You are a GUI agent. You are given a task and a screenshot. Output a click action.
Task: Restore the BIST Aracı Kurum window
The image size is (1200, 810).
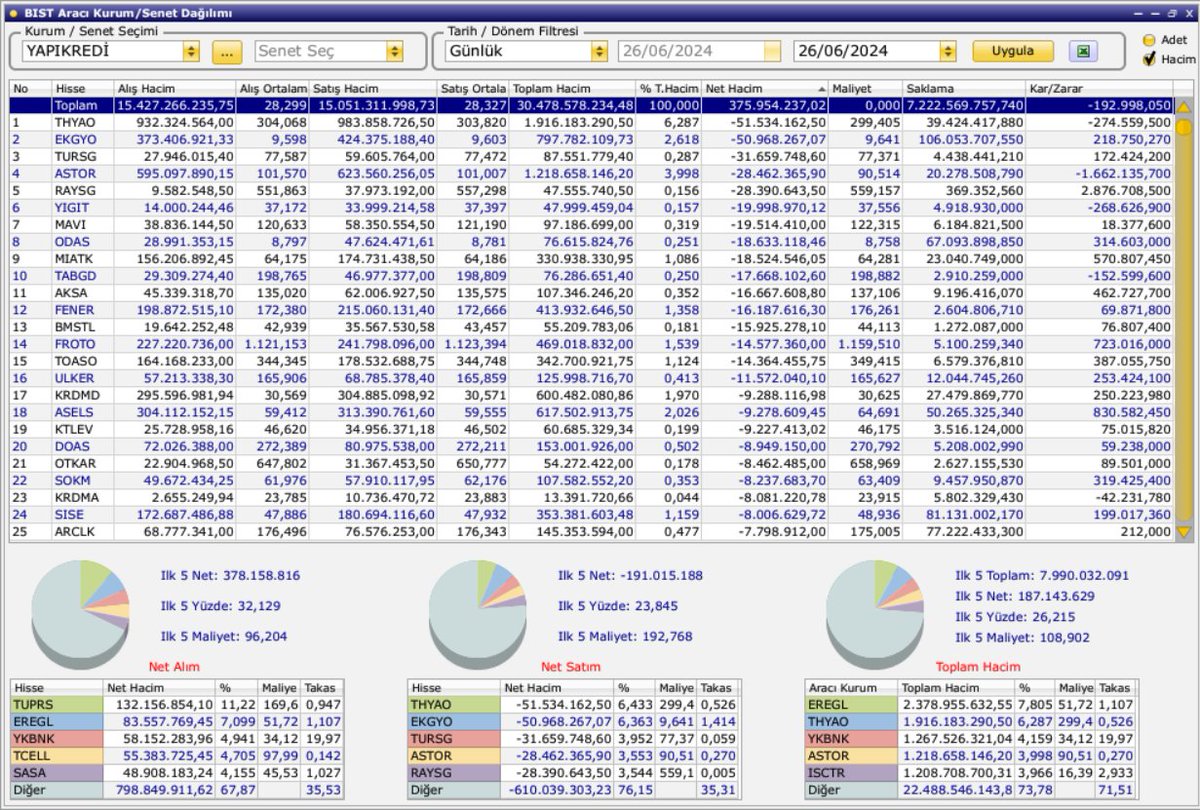1171,13
